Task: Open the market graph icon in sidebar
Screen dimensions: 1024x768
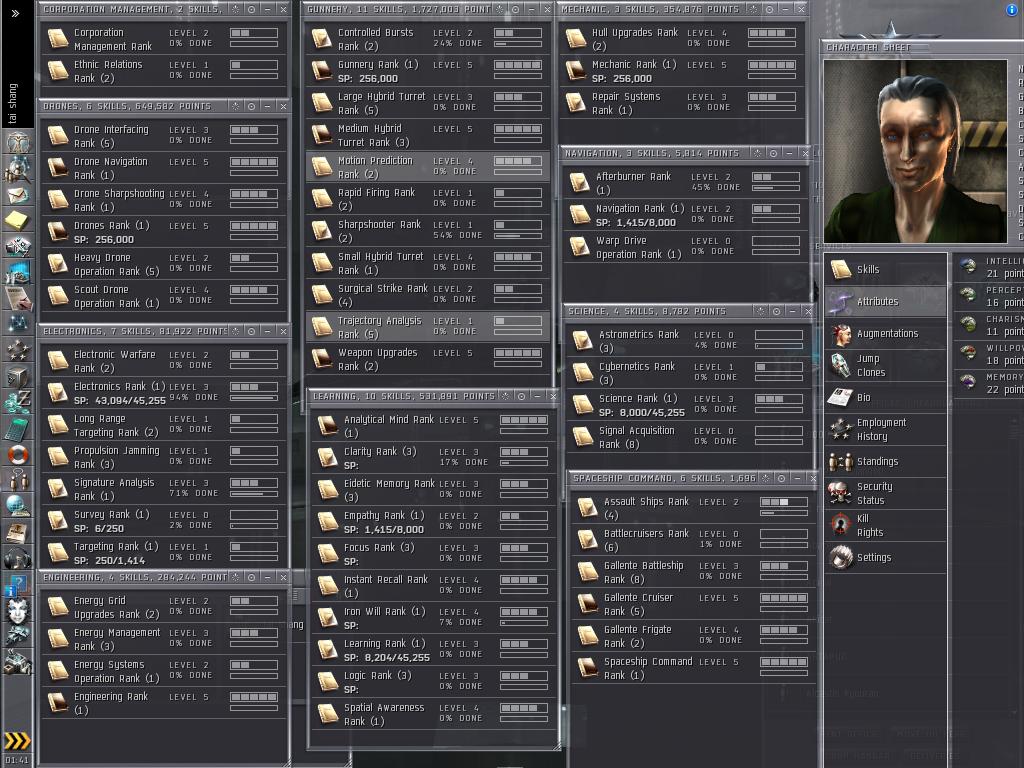Action: tap(18, 272)
